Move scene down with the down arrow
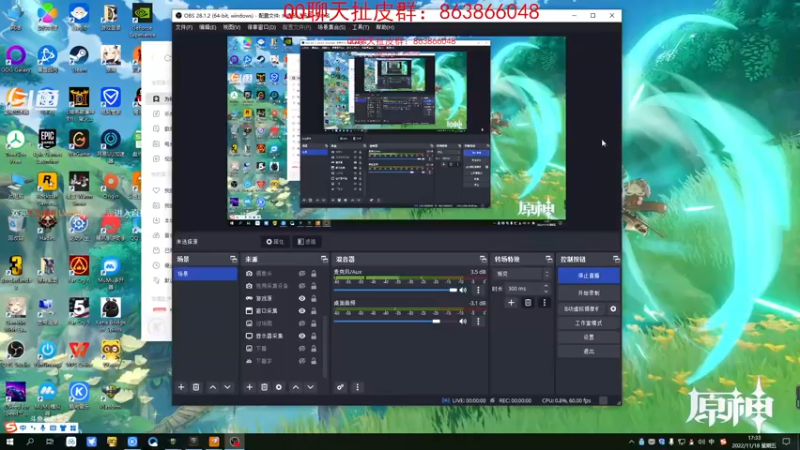This screenshot has width=800, height=450. (x=228, y=387)
